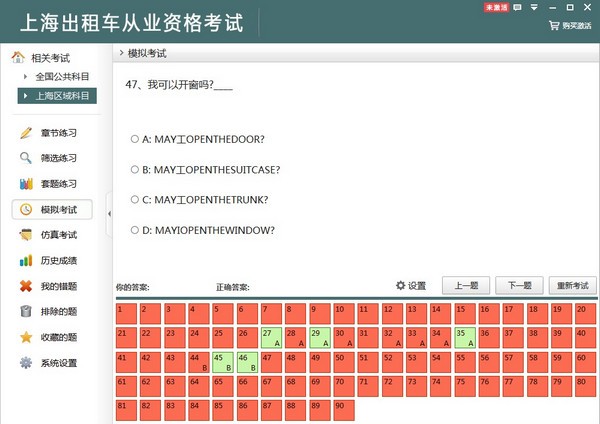Jump to green question box 27

pyautogui.click(x=272, y=338)
